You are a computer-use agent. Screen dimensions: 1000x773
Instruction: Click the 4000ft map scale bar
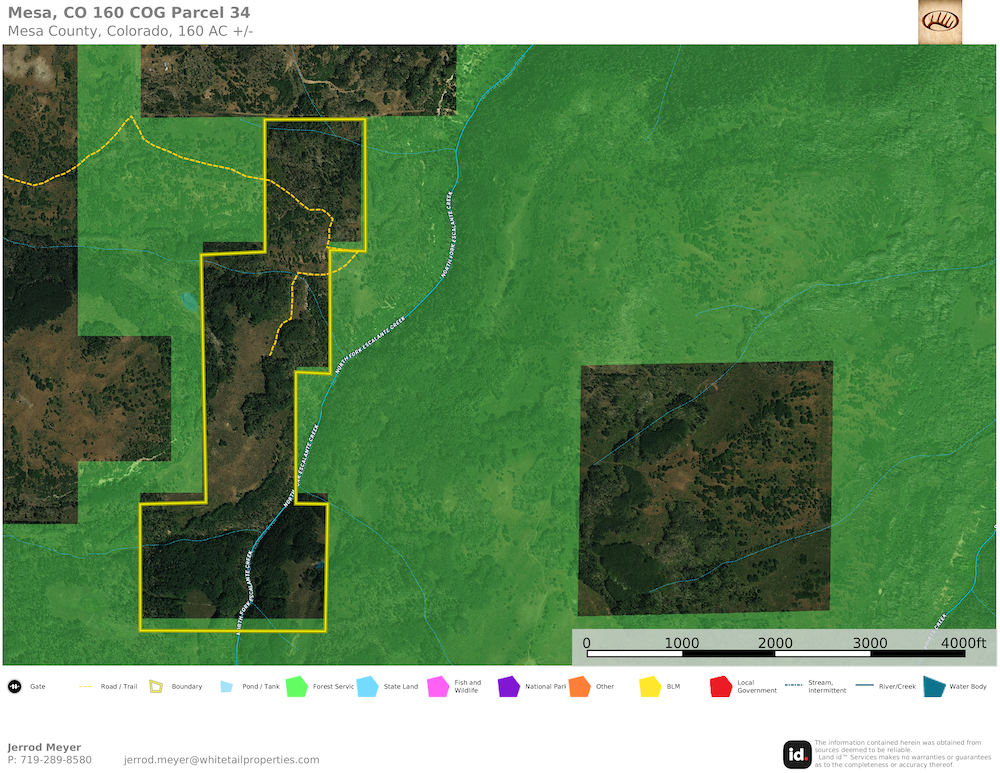coord(775,654)
